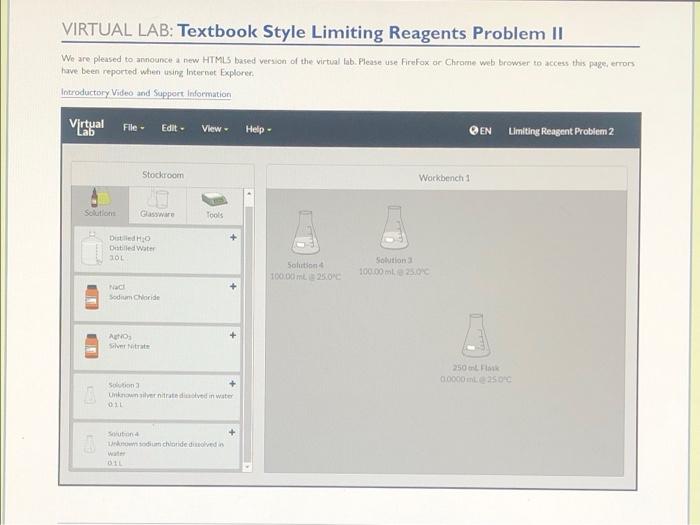Add Sodium Chloride with its plus button
700x525 pixels.
point(233,286)
